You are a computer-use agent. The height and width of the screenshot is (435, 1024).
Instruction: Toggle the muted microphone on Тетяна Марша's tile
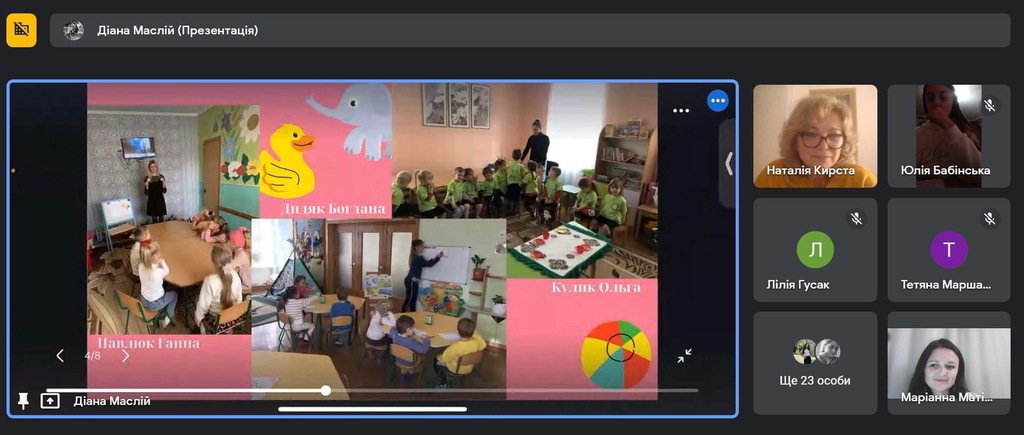click(x=989, y=218)
